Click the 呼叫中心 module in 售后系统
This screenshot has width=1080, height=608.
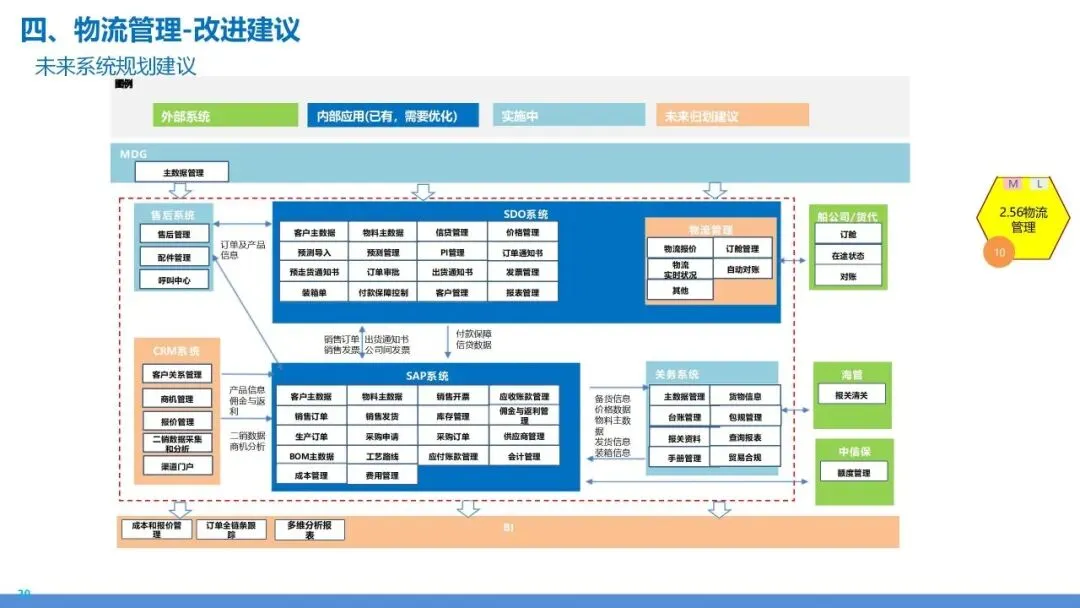click(x=172, y=279)
